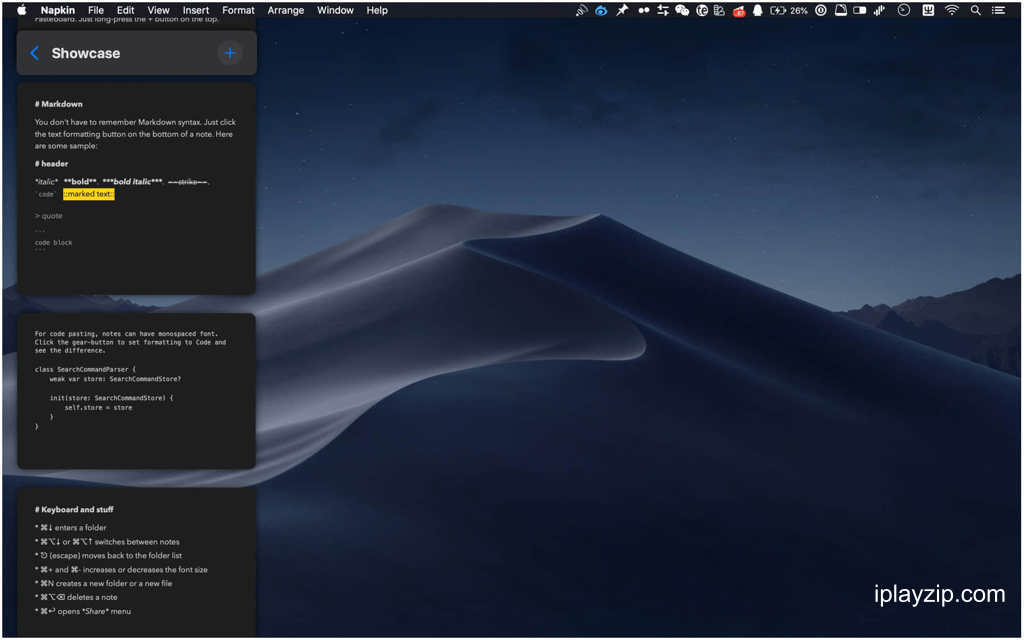
Task: Open the Insert menu
Action: coord(196,10)
